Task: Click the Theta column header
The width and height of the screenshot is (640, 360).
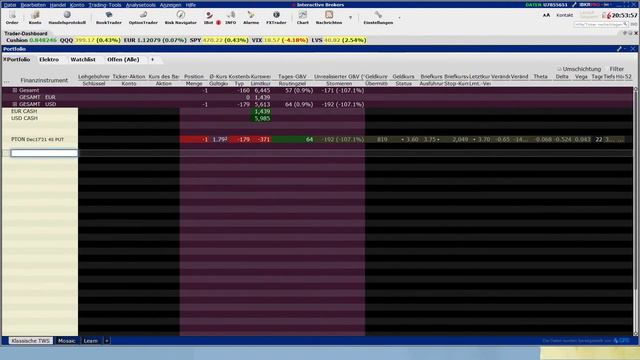Action: click(x=540, y=76)
